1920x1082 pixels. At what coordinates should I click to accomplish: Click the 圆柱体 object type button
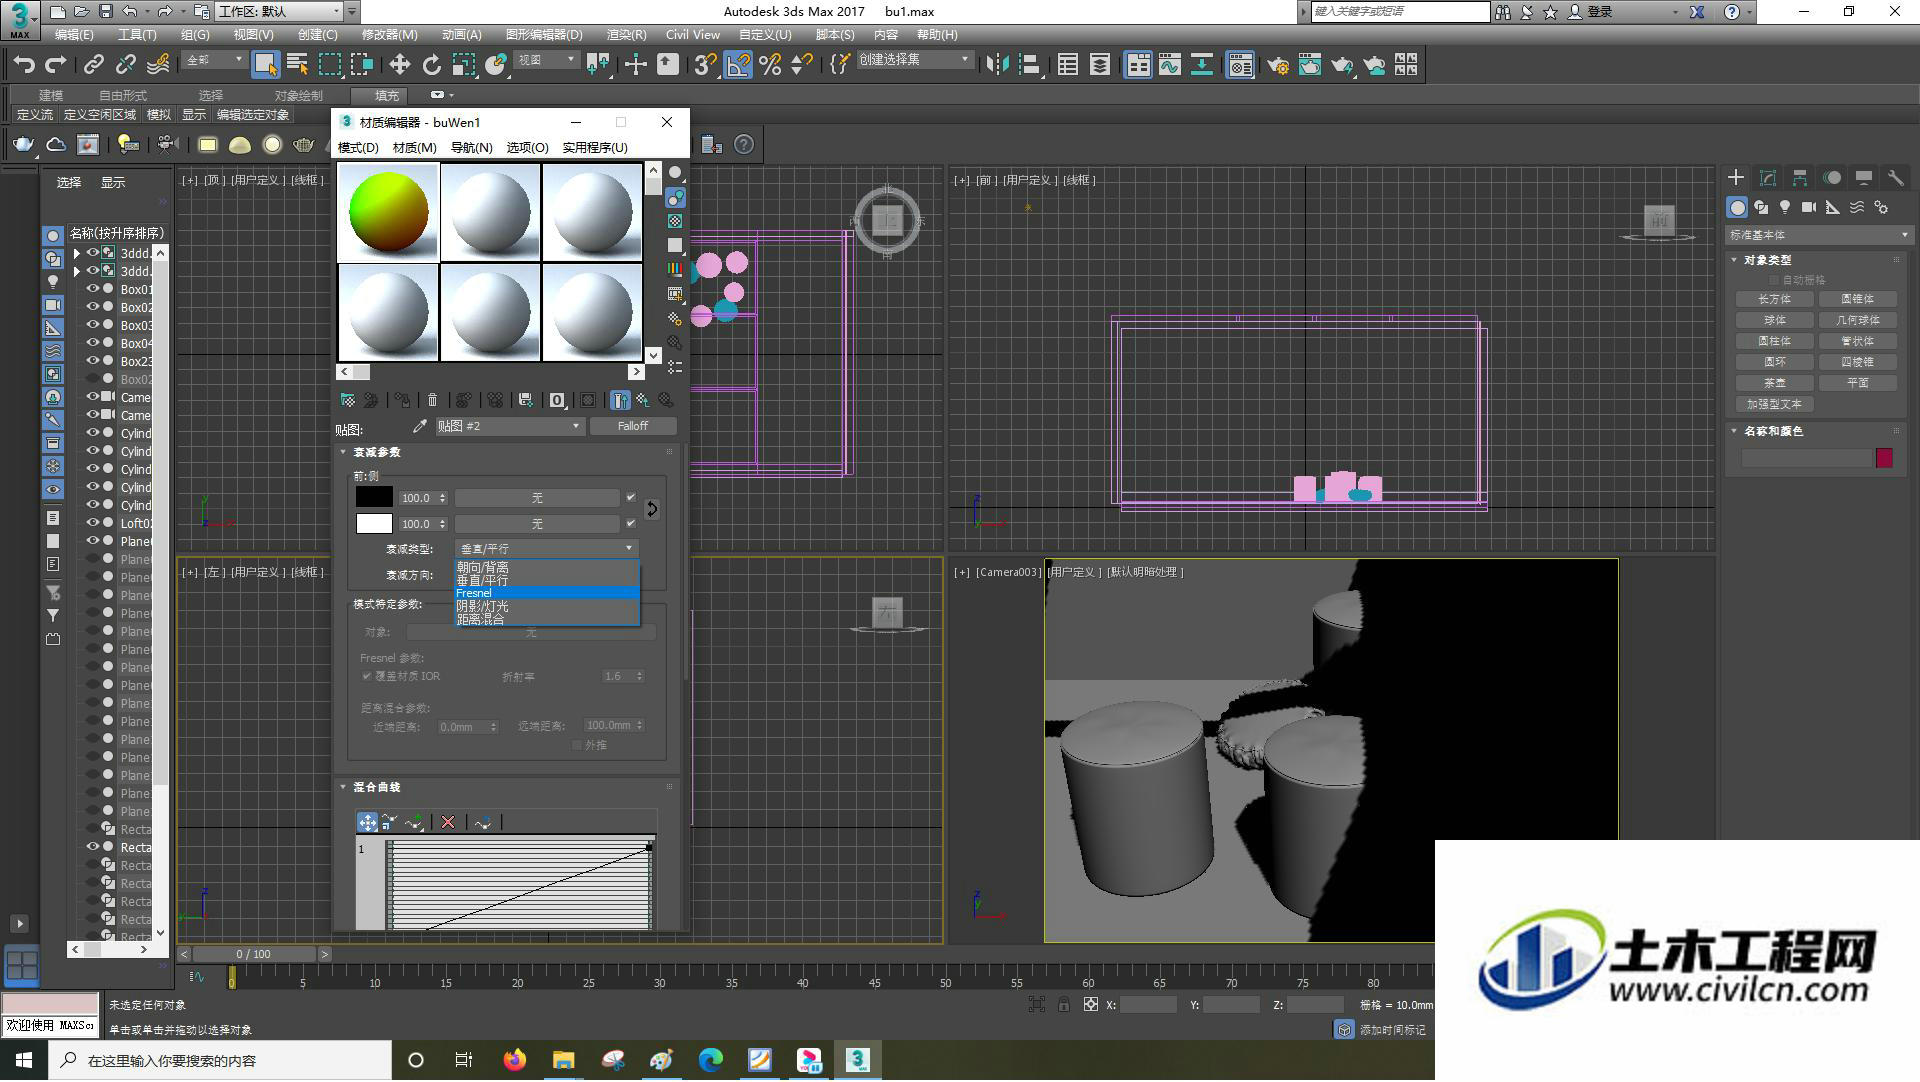pyautogui.click(x=1775, y=341)
